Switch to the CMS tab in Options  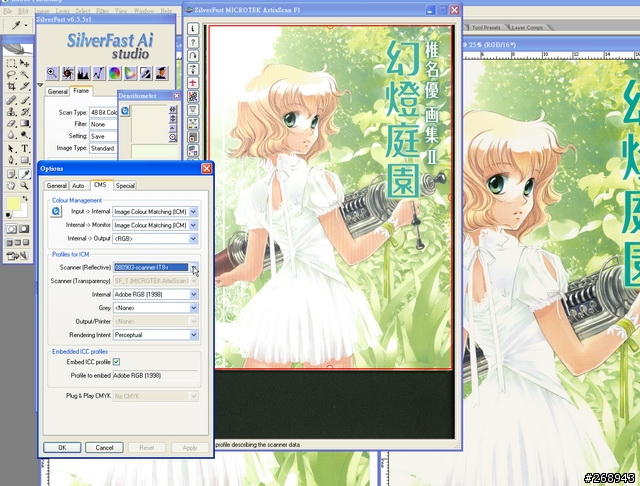(x=100, y=185)
